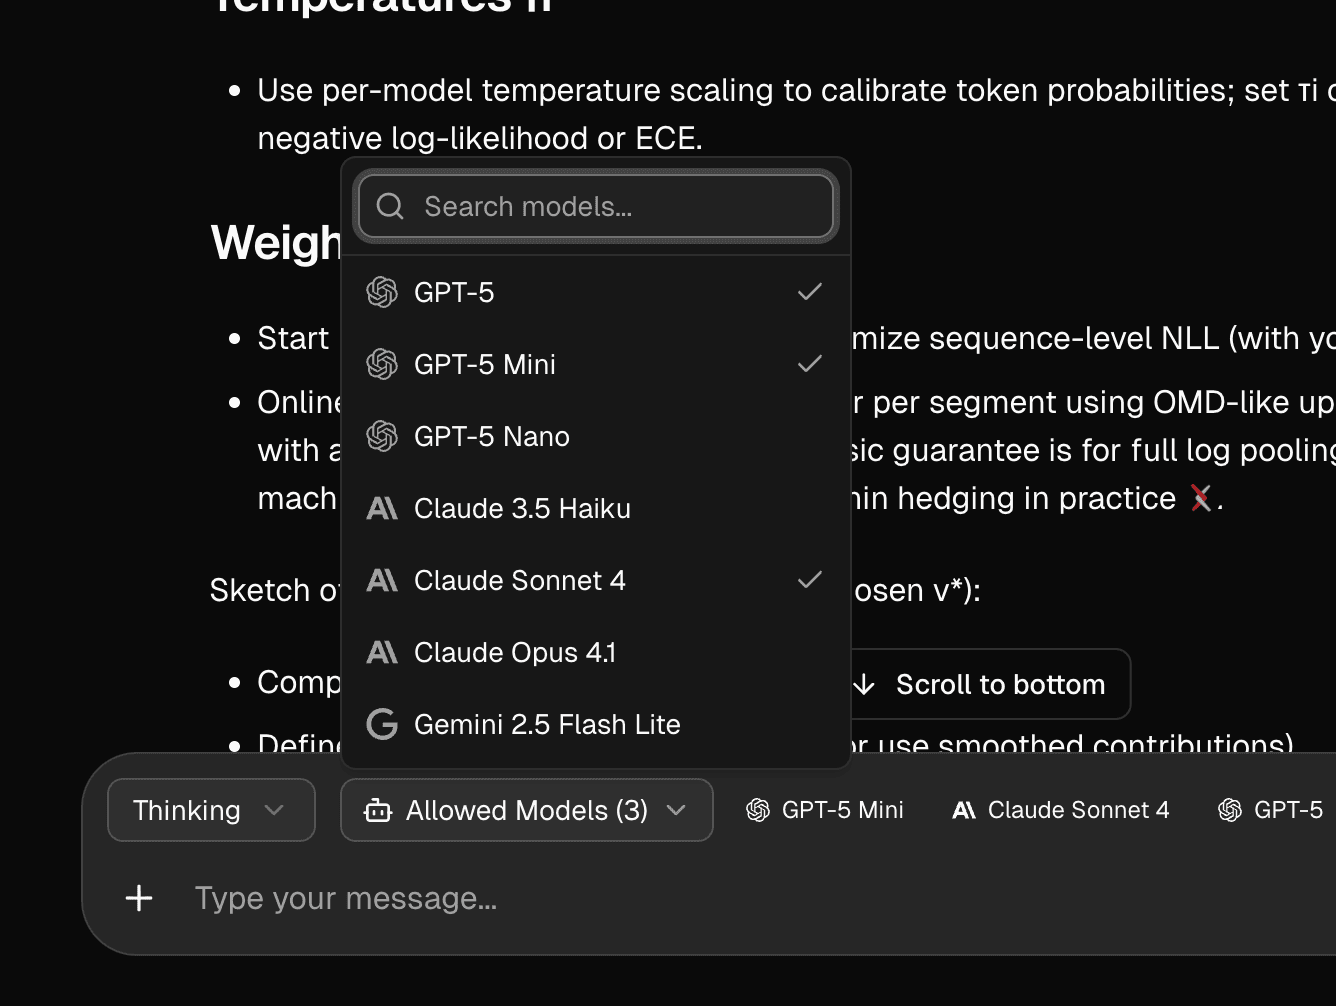The image size is (1336, 1006).
Task: Click the Google icon beside Gemini 2.5 Flash Lite
Action: tap(382, 724)
